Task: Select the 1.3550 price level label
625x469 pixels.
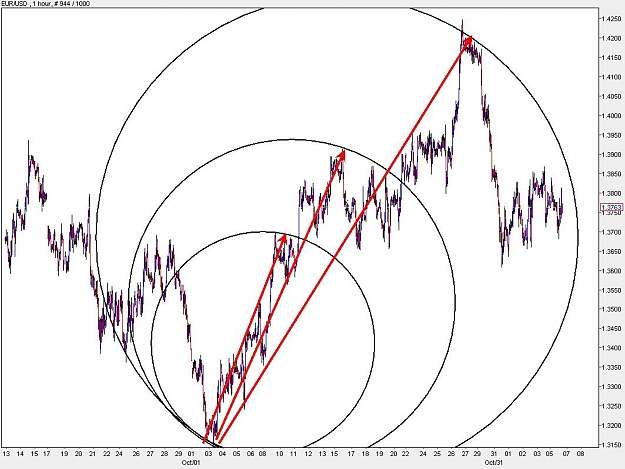Action: coord(611,290)
